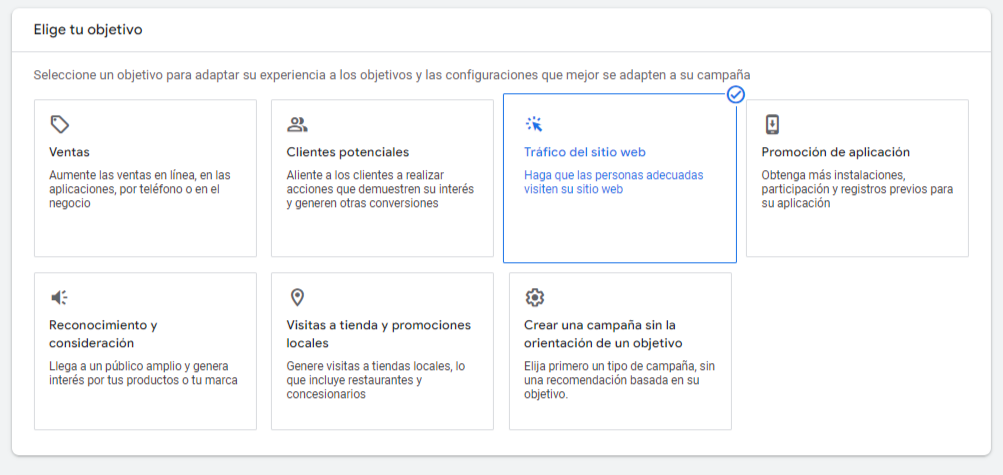Screen dimensions: 1003x475
Task: Click the gear icon for campaign without objective
Action: (x=535, y=297)
